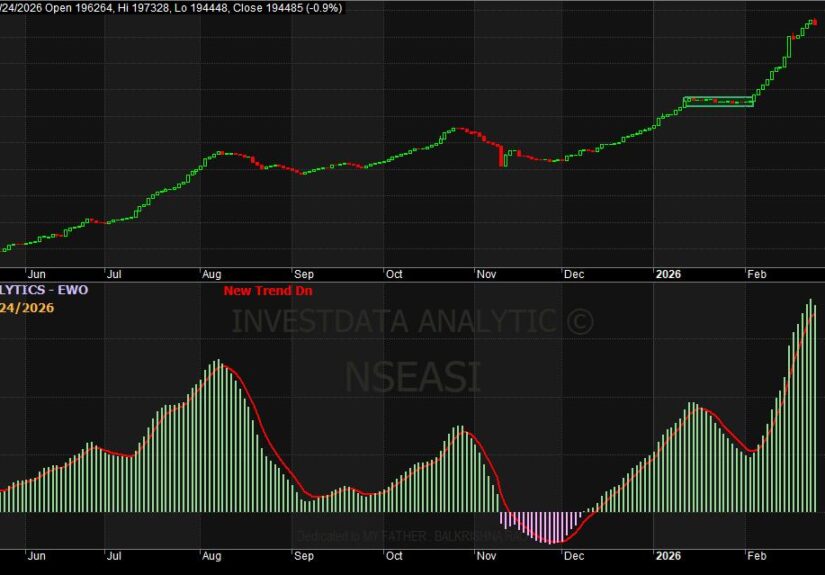Click 'Nov' on the price chart time axis
825x575 pixels.
tap(487, 272)
